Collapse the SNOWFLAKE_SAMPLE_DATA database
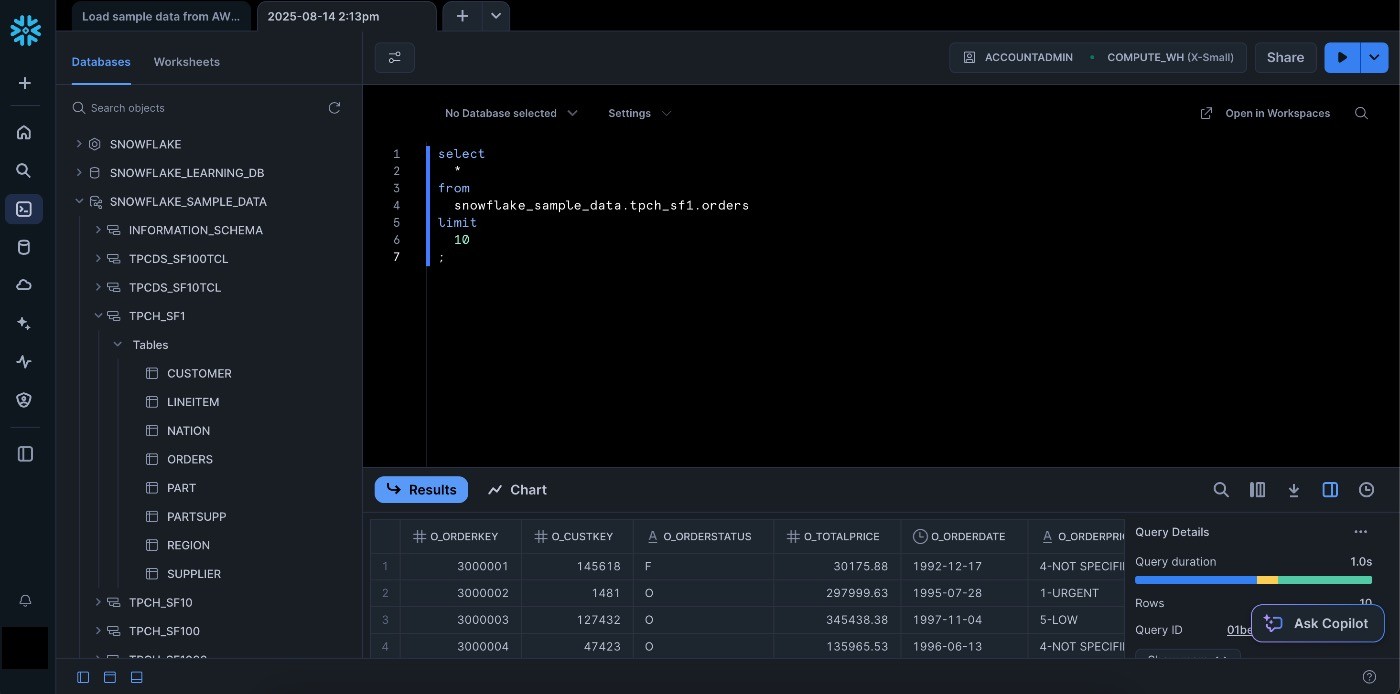Viewport: 1400px width, 694px height. pyautogui.click(x=79, y=201)
